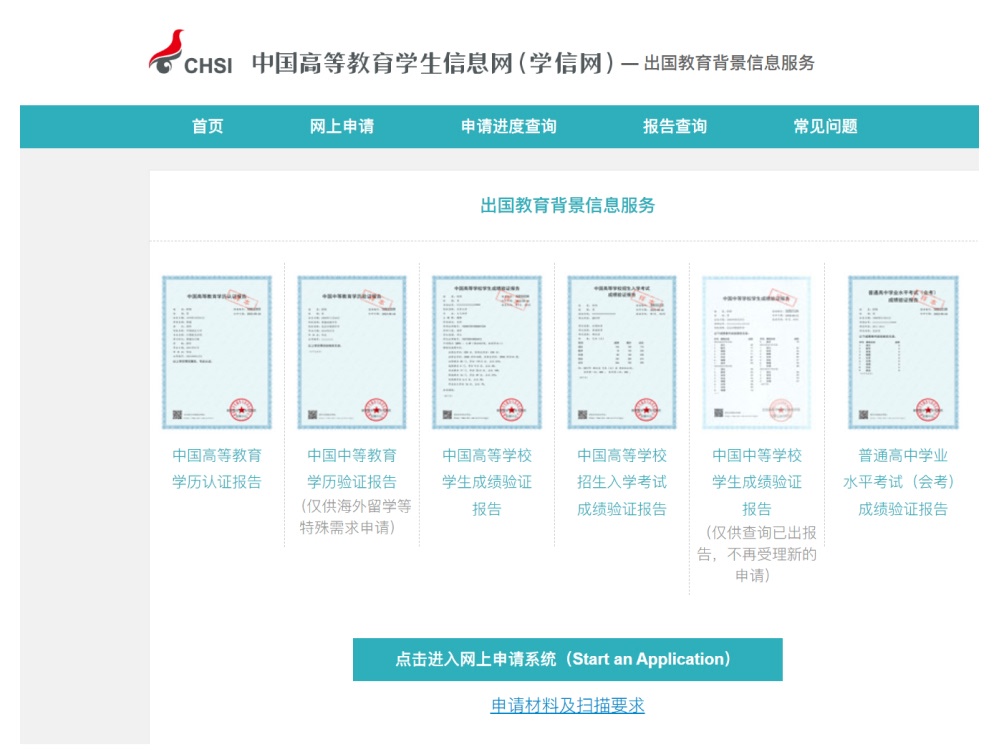Image resolution: width=1000 pixels, height=750 pixels.
Task: Open the 申请材料及扫描要求 link
Action: tap(568, 705)
